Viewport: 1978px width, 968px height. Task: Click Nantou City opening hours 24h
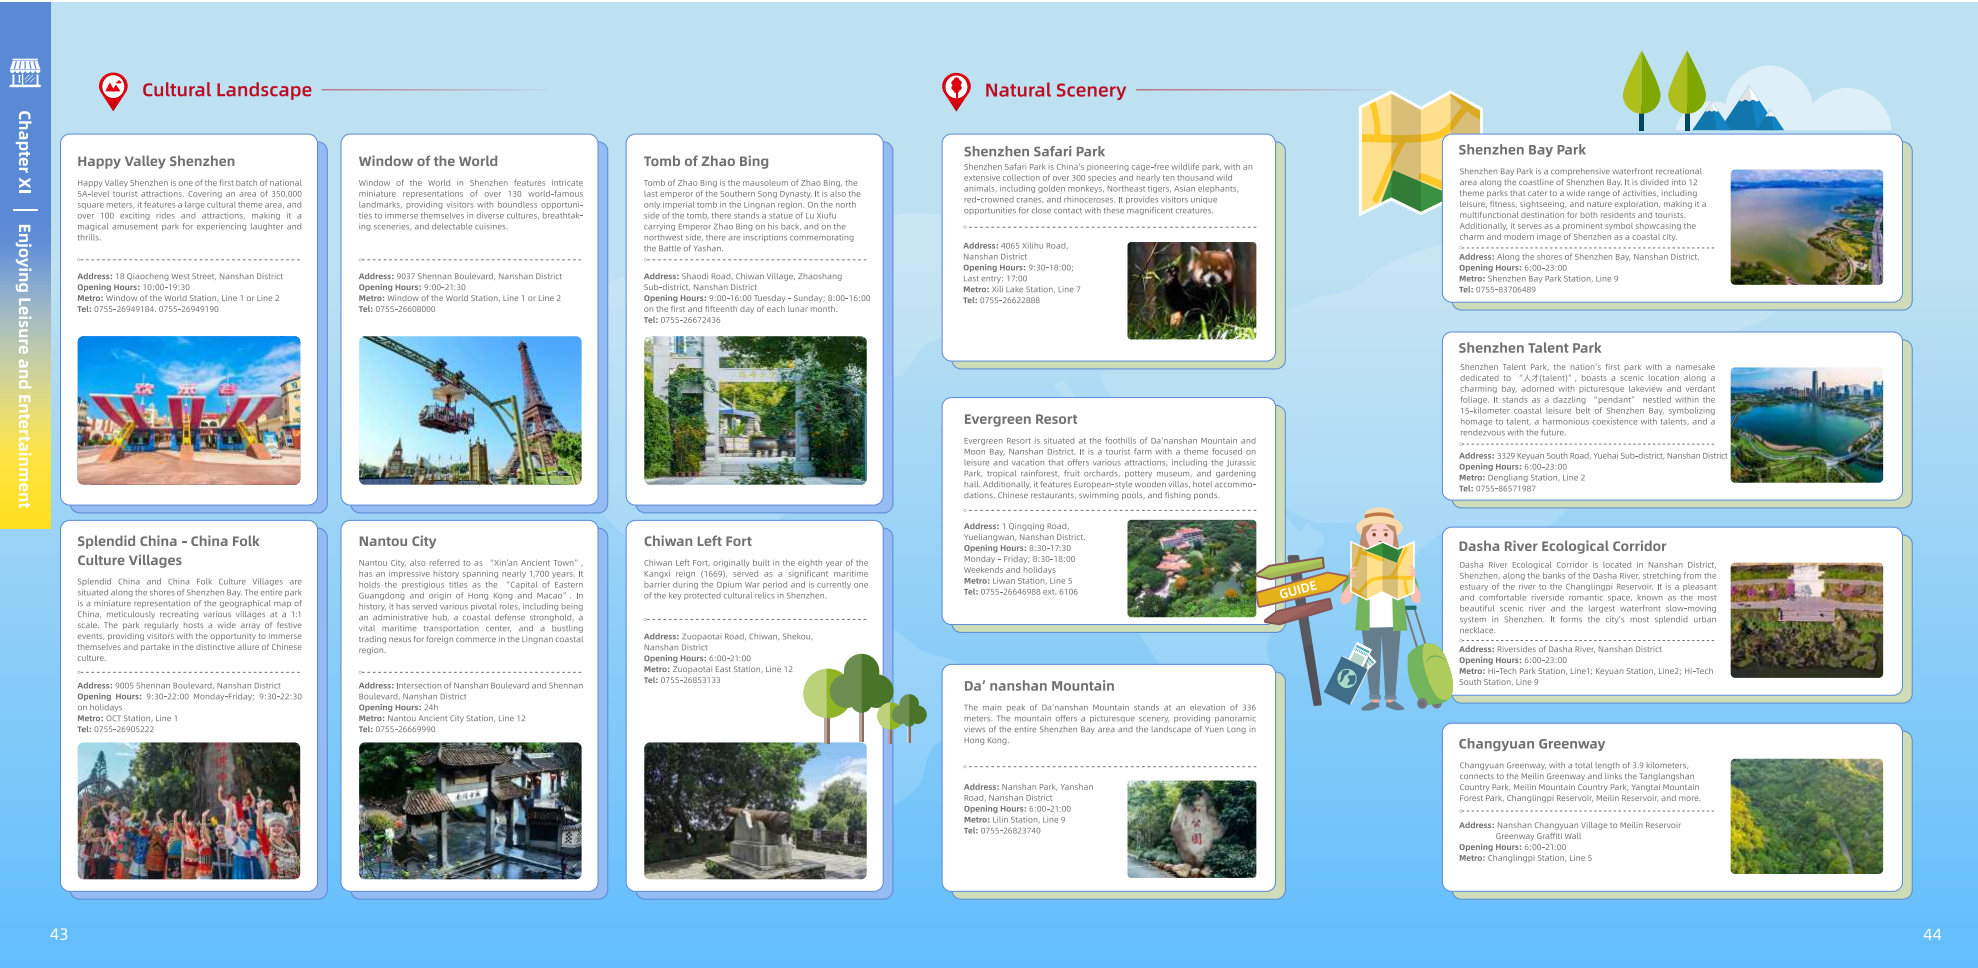(x=399, y=707)
